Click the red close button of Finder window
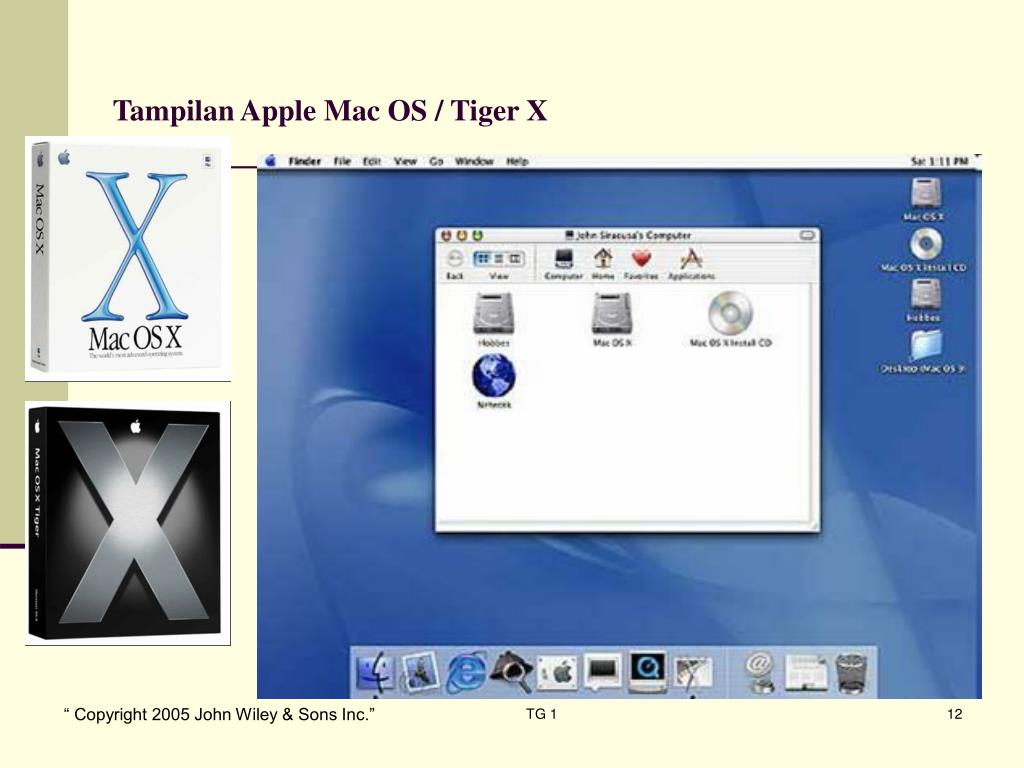1024x768 pixels. [447, 235]
